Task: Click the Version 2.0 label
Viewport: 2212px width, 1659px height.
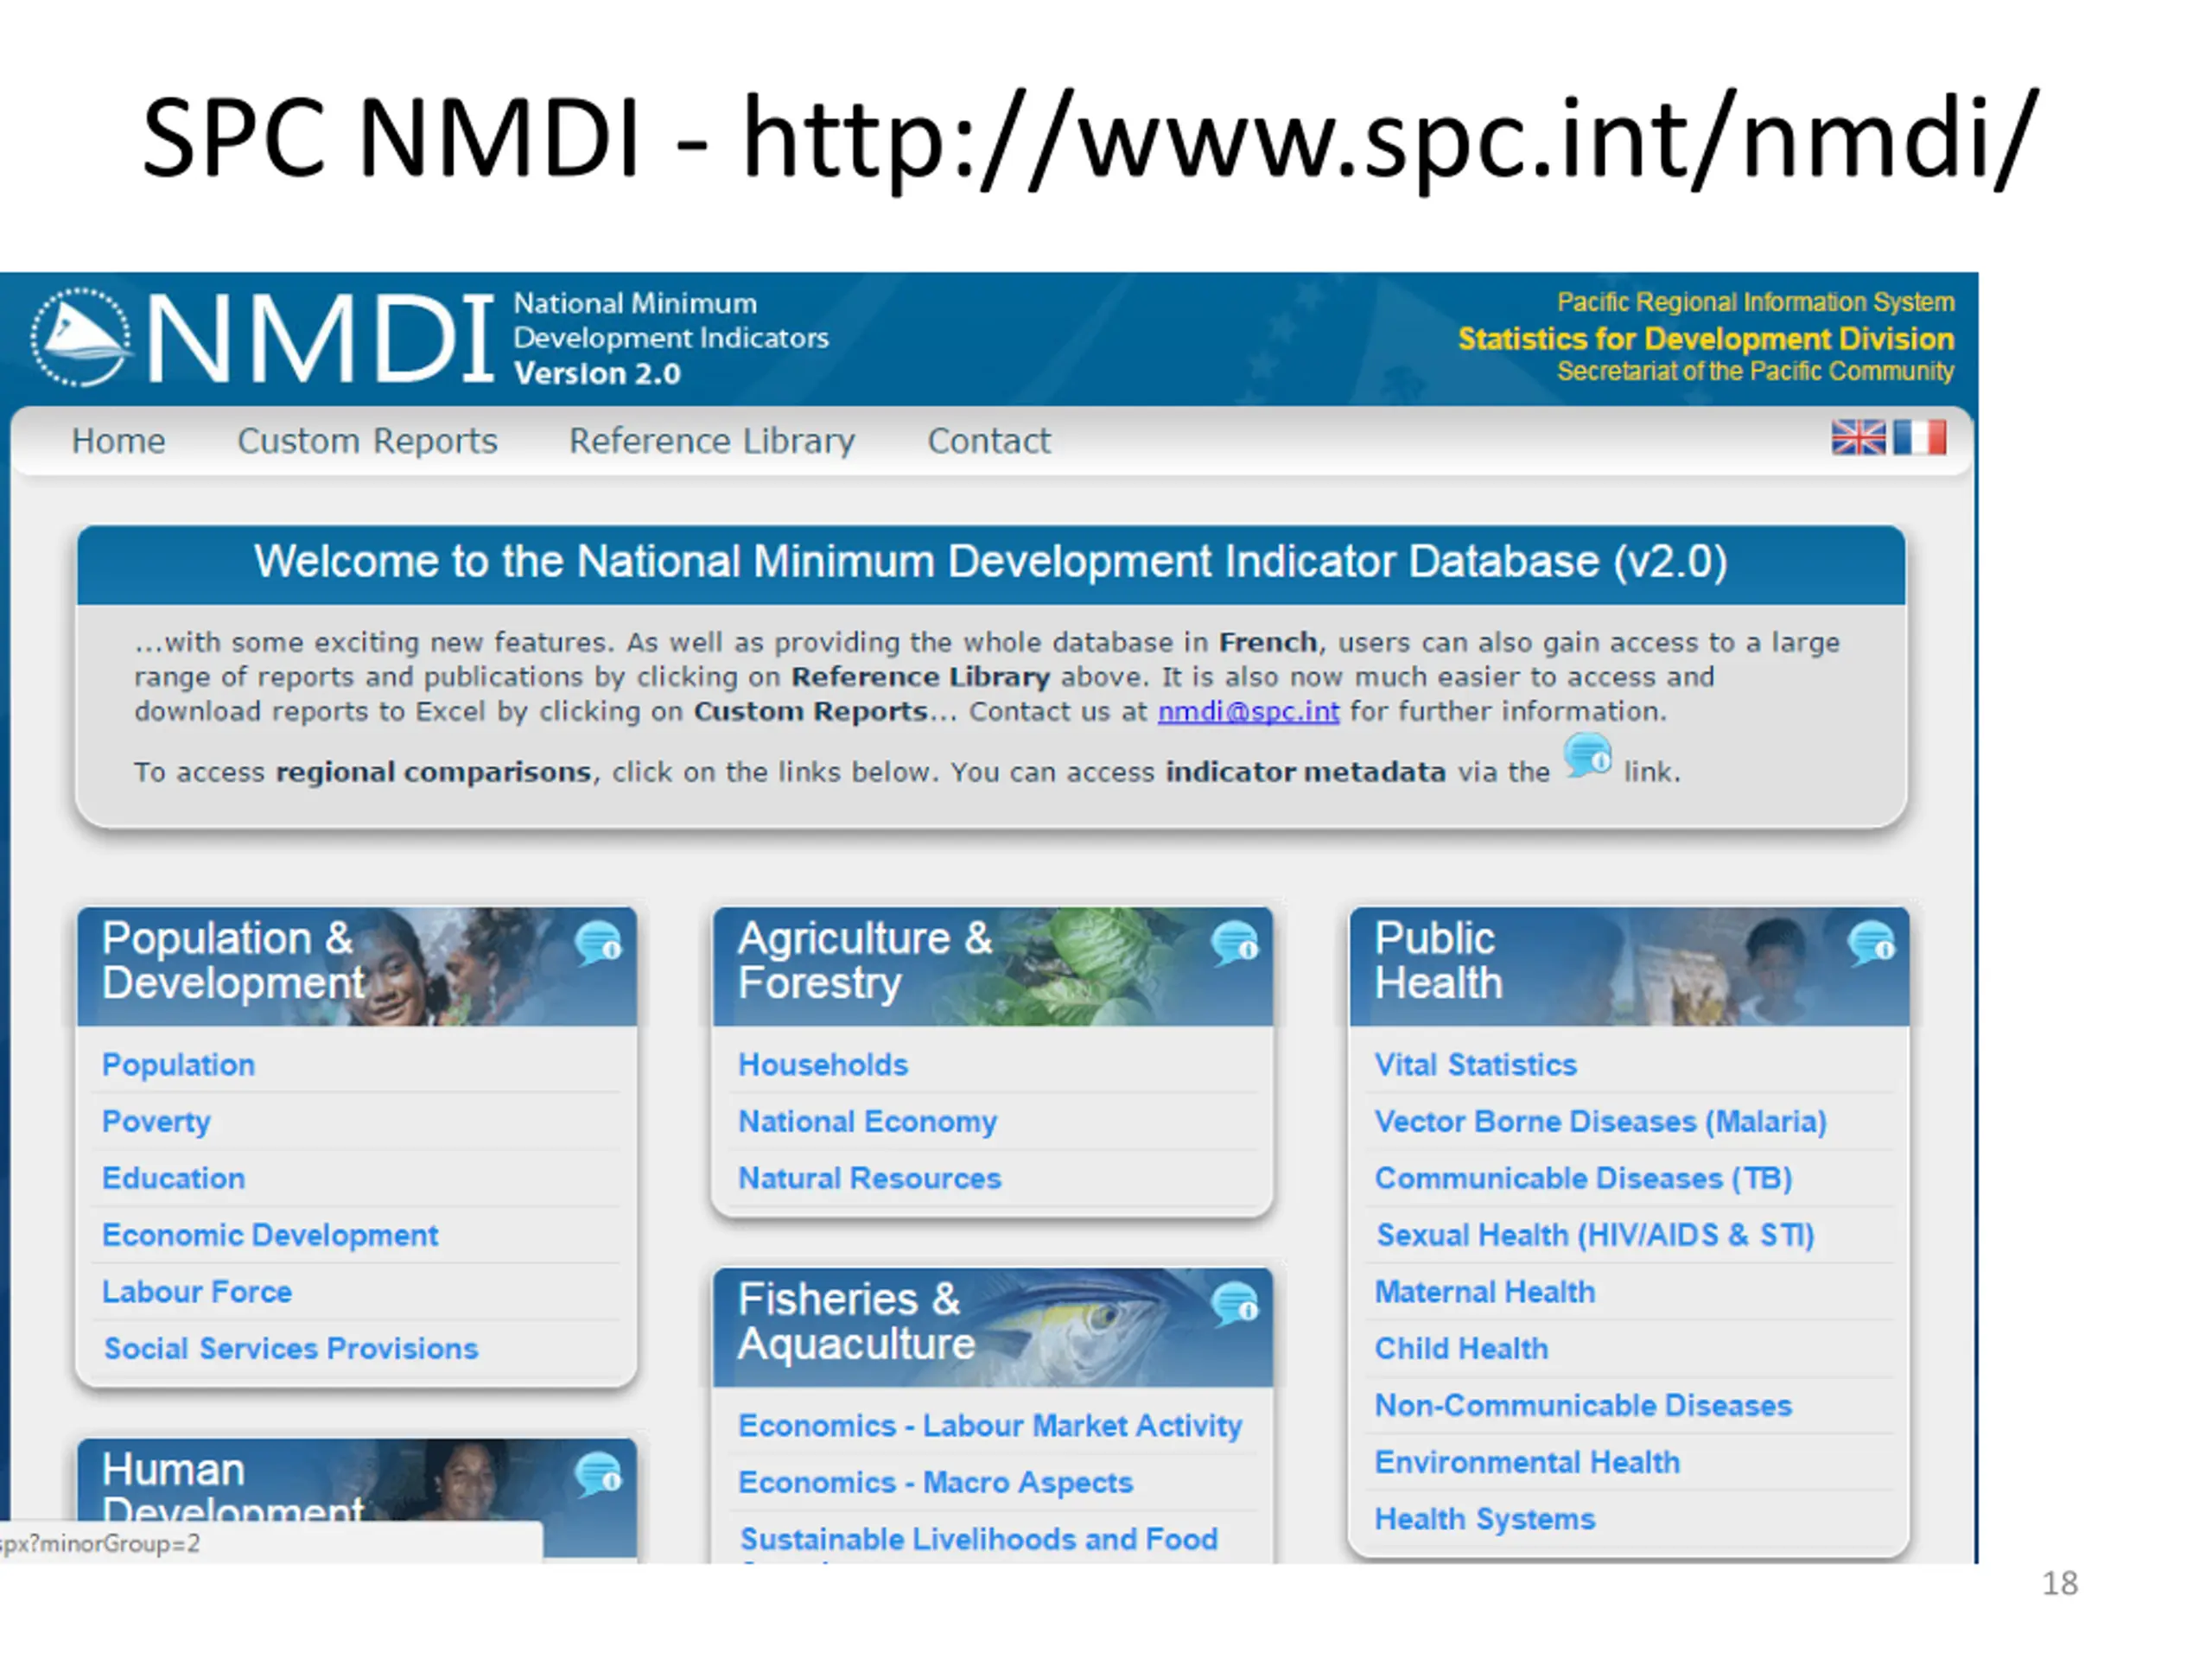Action: tap(597, 374)
